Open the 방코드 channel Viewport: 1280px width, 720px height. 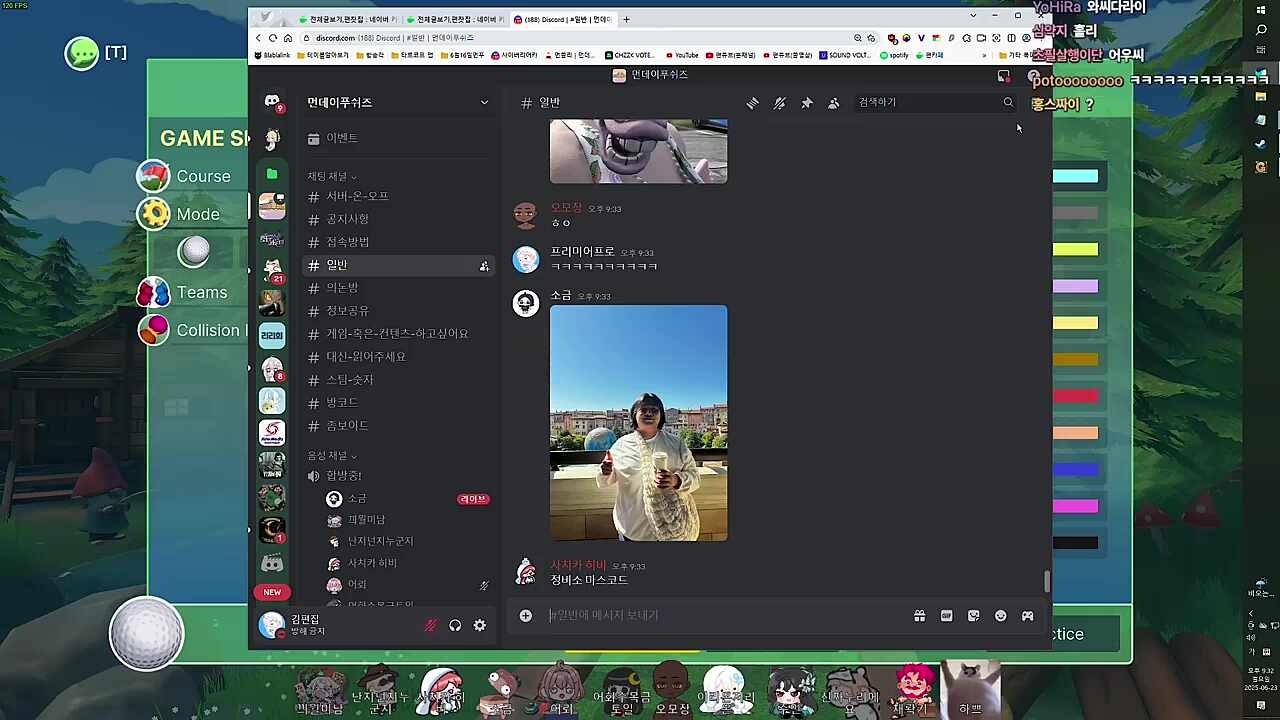[x=398, y=403]
